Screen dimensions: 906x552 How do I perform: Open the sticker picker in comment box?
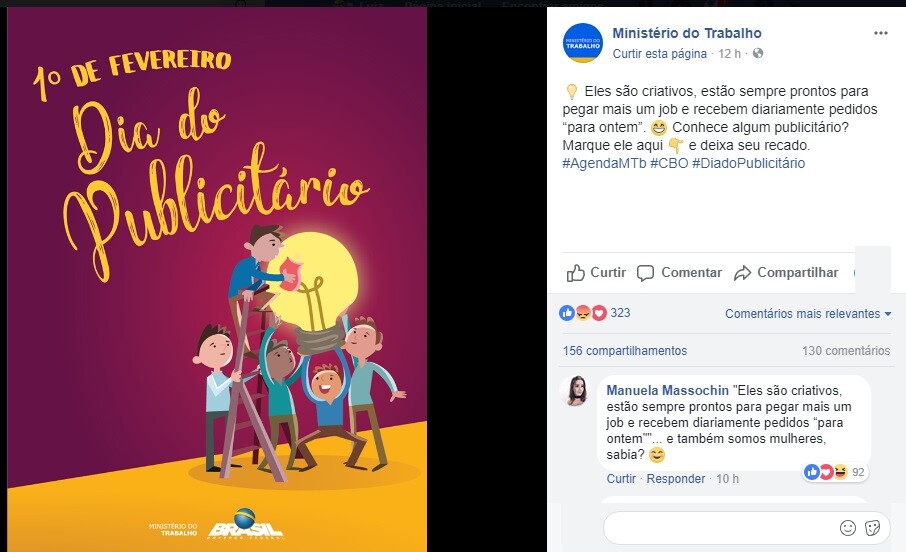[x=872, y=528]
